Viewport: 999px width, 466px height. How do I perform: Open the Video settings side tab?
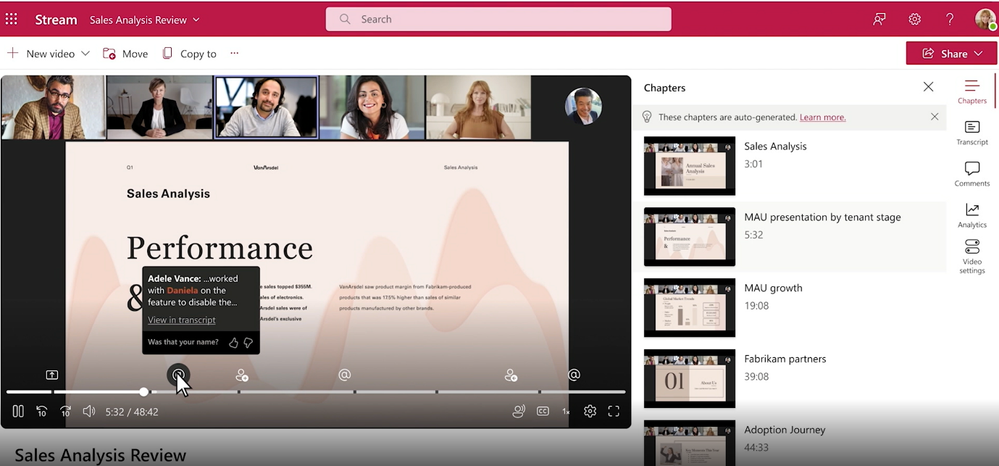coord(972,257)
